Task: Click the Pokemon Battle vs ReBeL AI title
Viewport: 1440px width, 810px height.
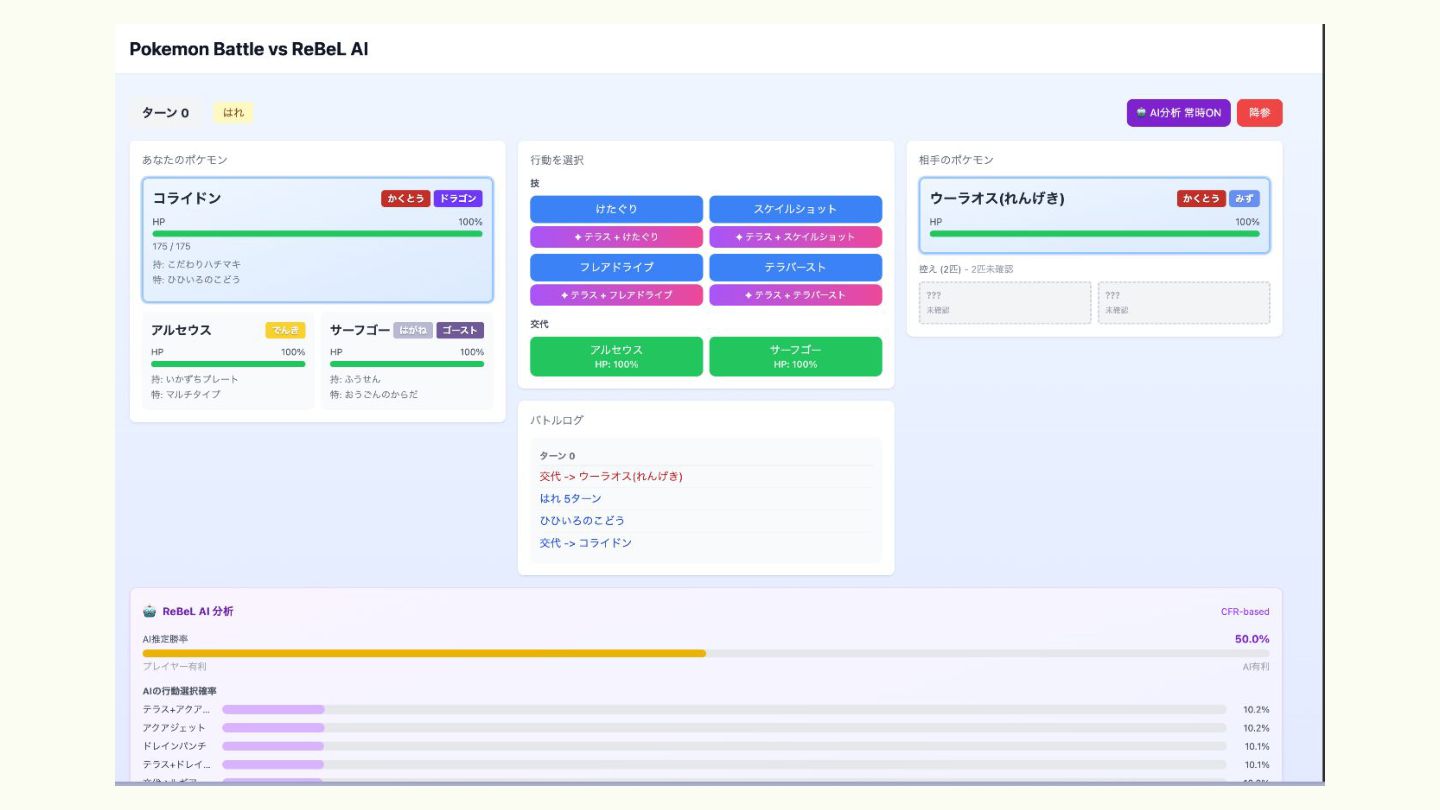Action: click(249, 48)
